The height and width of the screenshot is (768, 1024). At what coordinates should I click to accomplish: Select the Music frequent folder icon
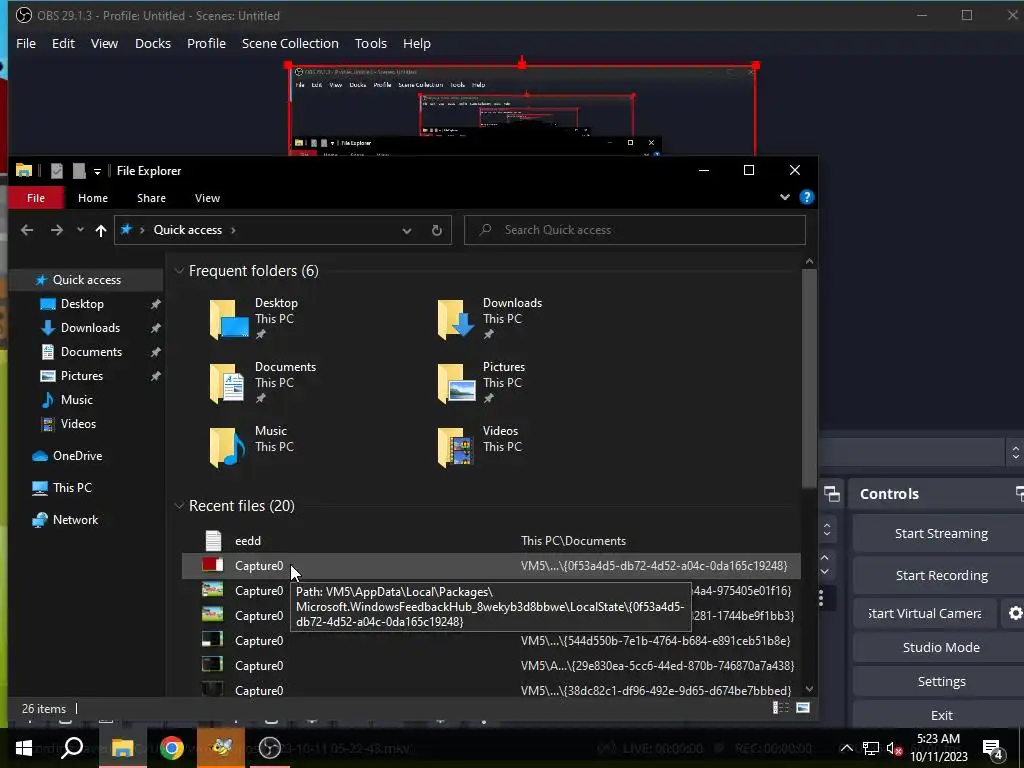click(x=227, y=447)
